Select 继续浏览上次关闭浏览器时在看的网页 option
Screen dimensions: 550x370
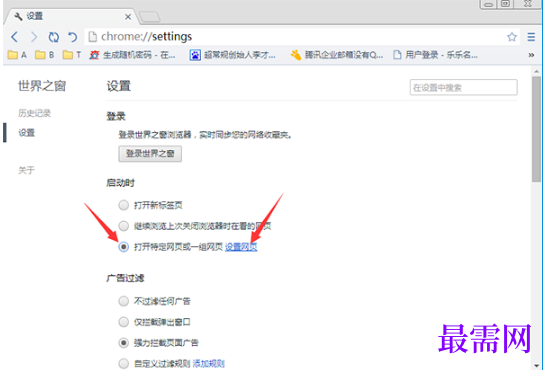click(123, 226)
